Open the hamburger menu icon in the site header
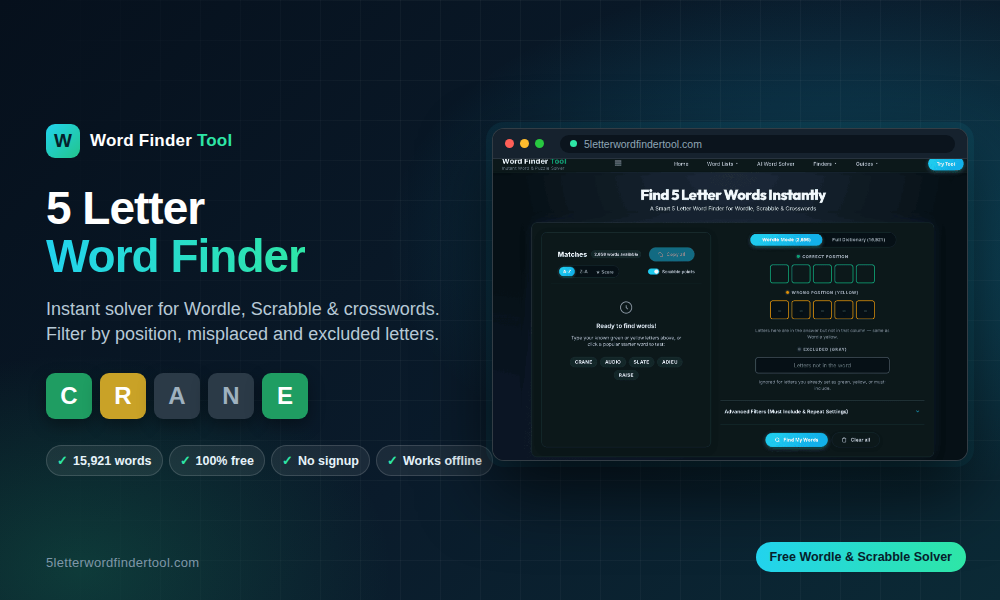1000x600 pixels. [618, 163]
